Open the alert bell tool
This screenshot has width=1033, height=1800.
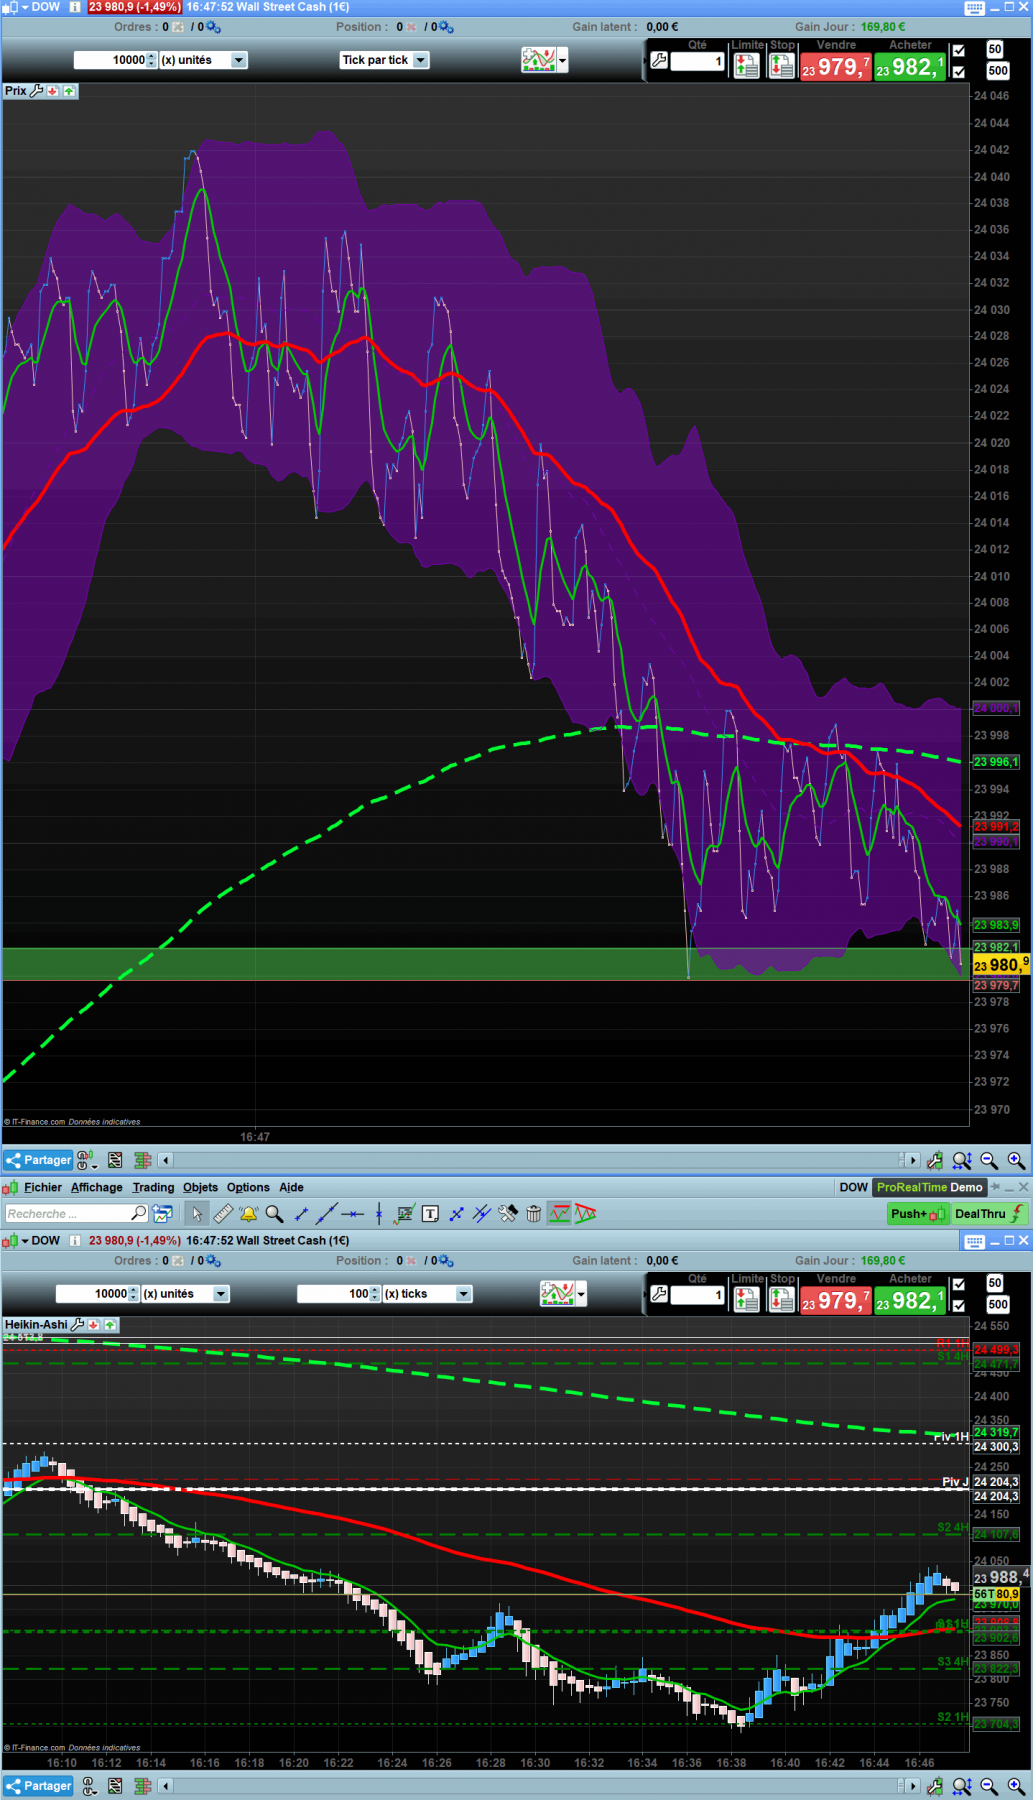coord(248,1214)
